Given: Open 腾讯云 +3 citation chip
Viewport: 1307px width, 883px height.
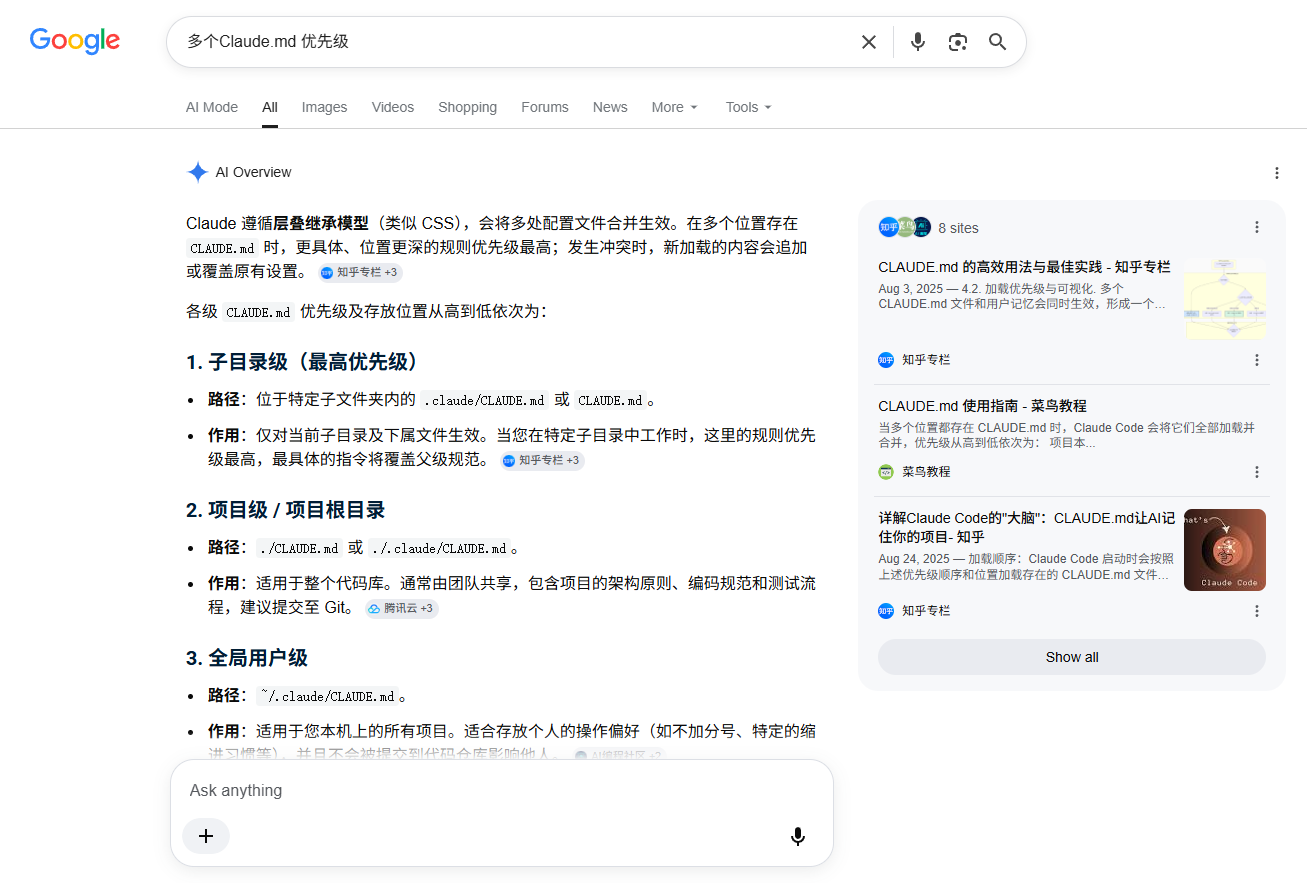Looking at the screenshot, I should click(401, 608).
